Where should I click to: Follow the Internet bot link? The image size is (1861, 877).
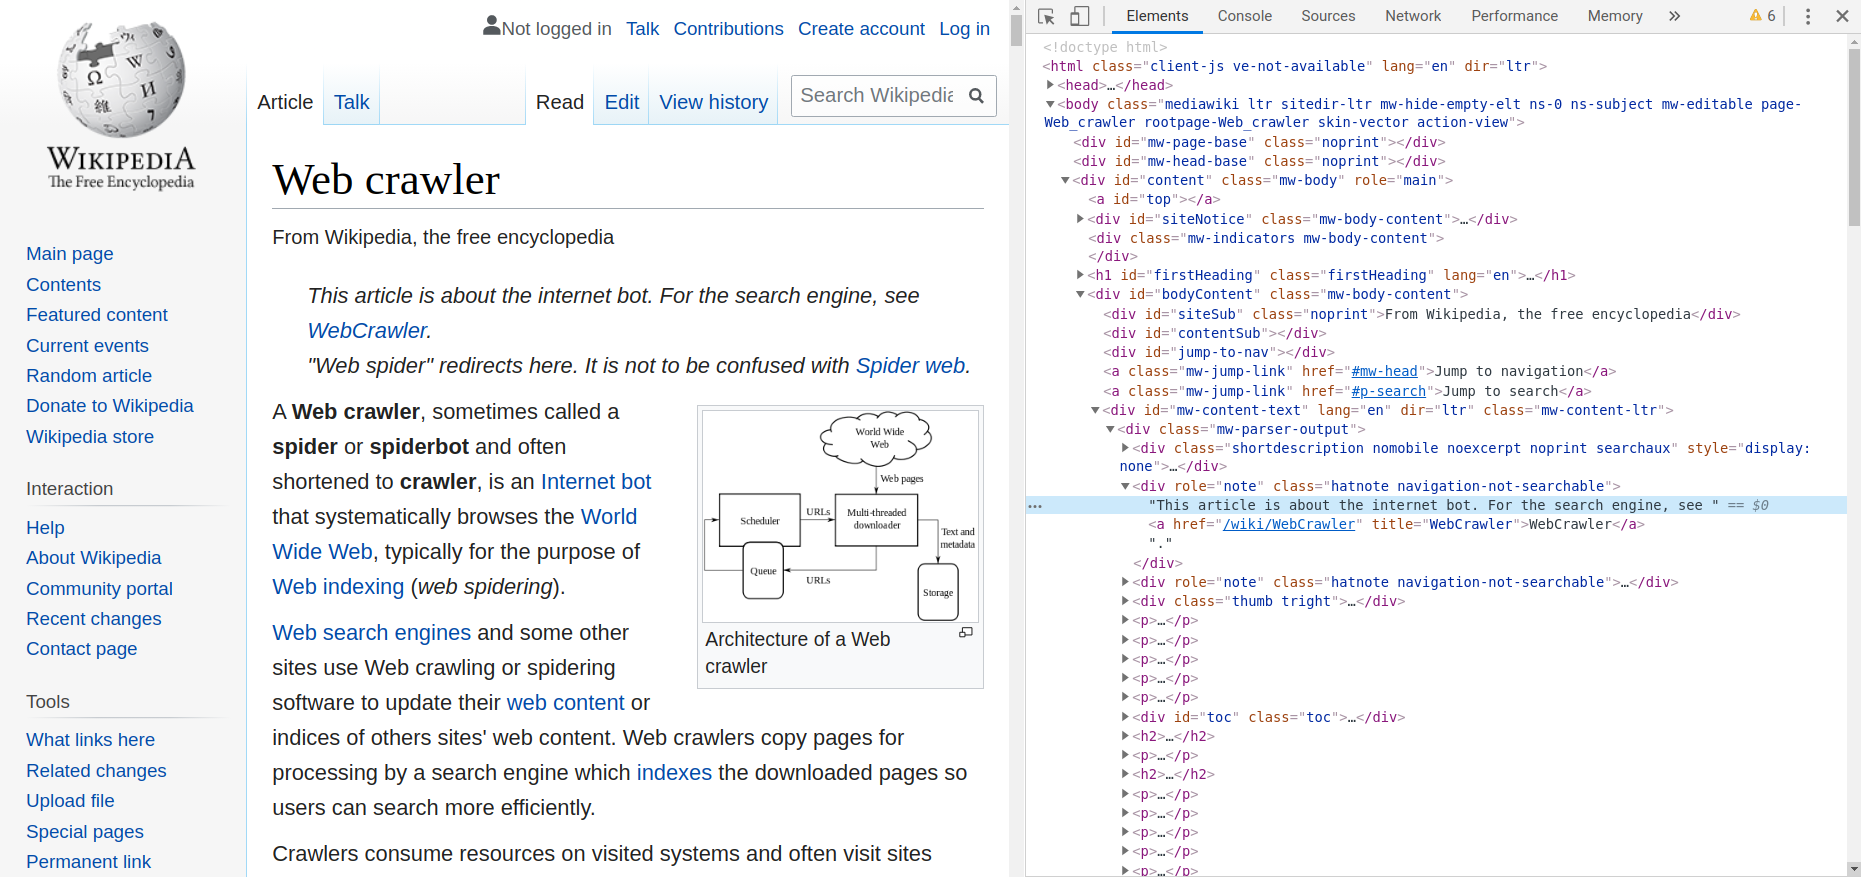[595, 482]
